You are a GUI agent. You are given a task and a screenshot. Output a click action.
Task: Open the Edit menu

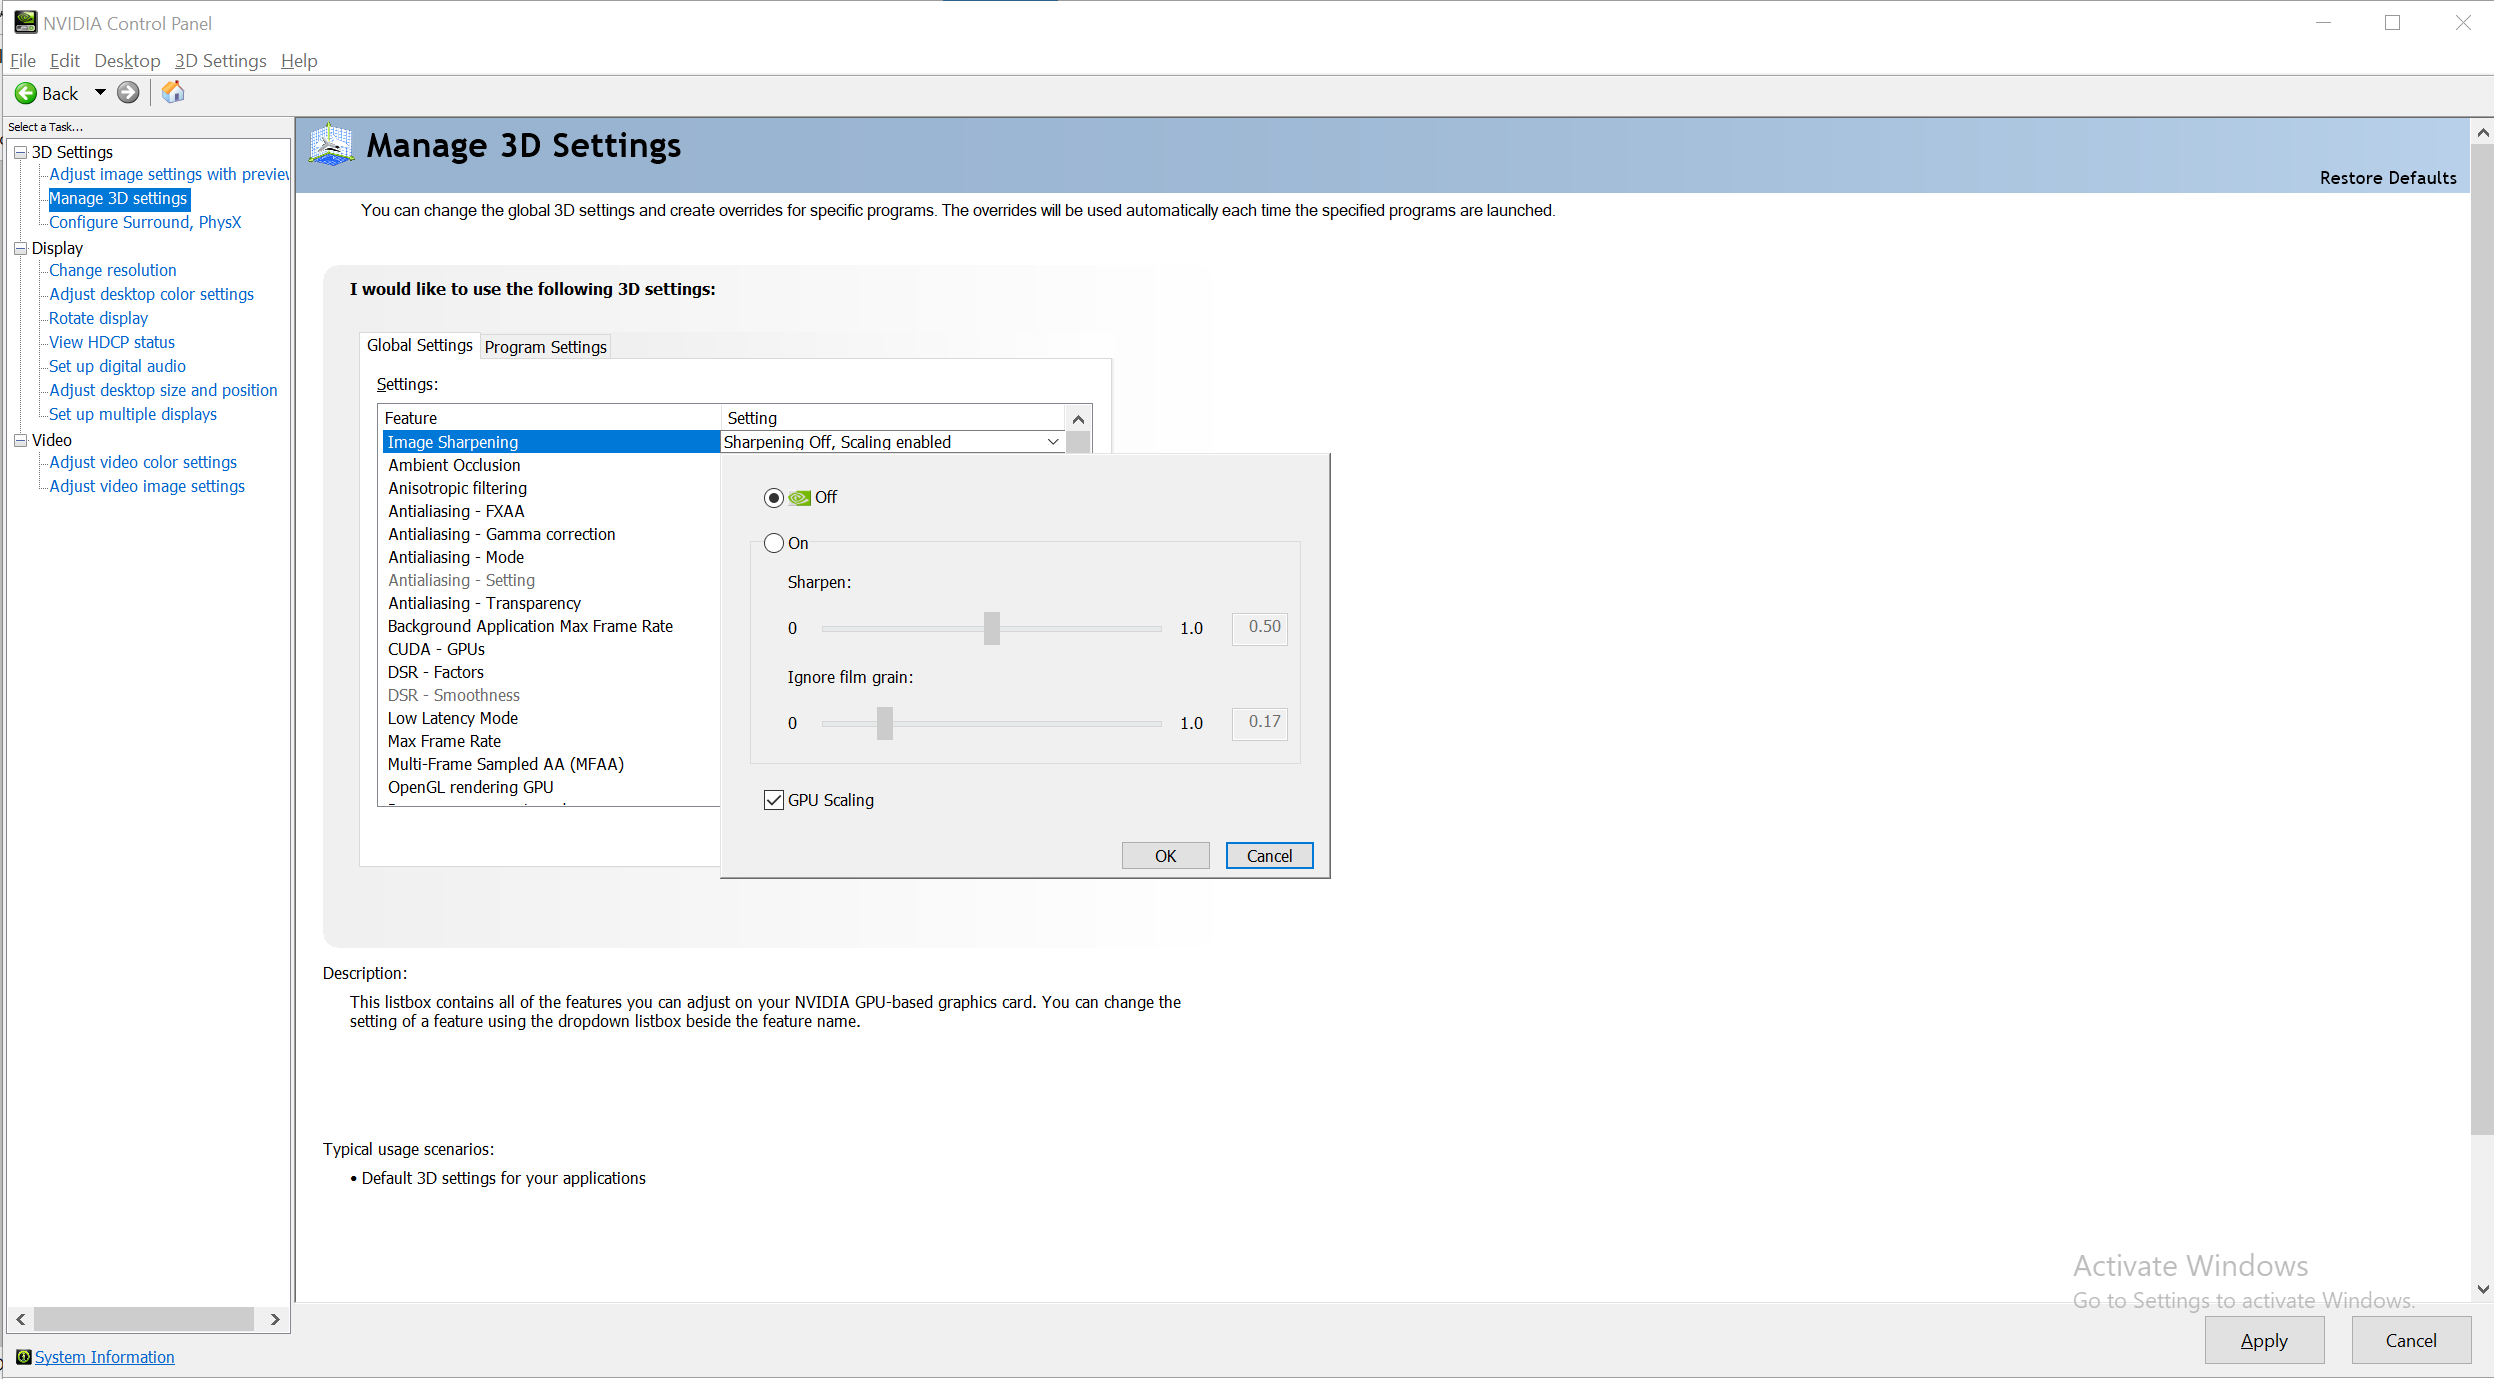point(64,61)
